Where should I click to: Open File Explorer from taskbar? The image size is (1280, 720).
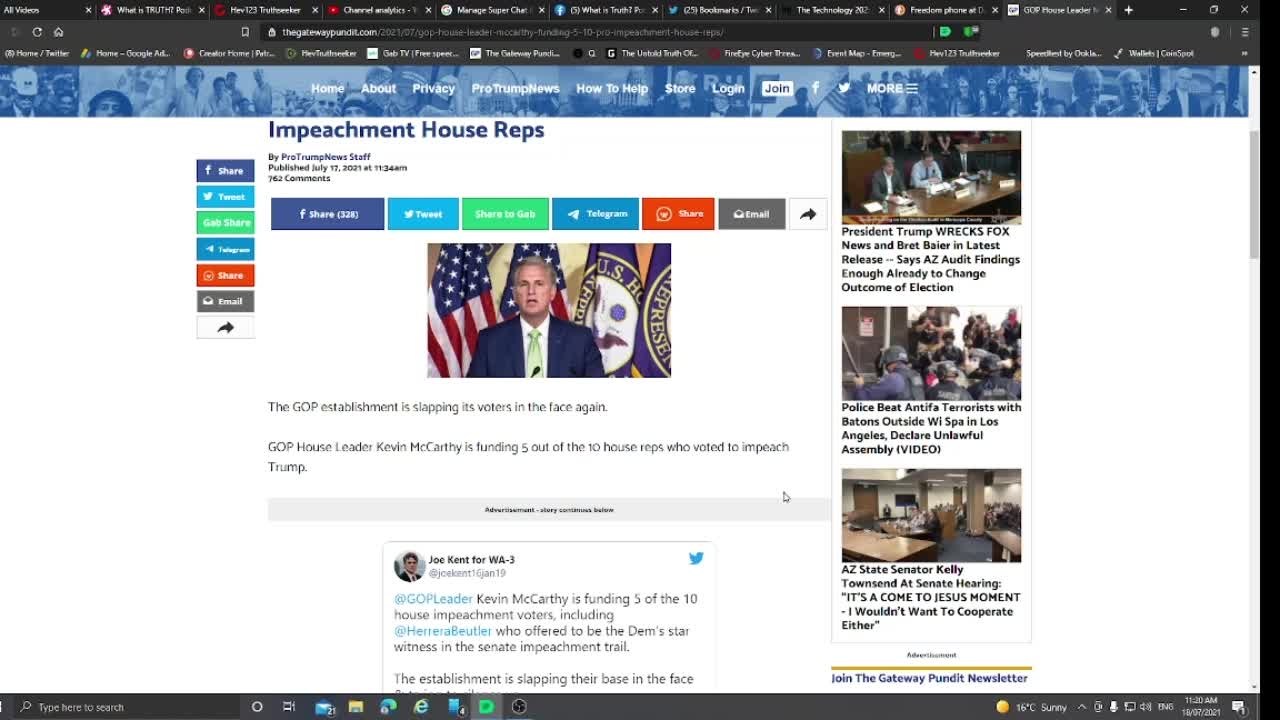pyautogui.click(x=355, y=707)
